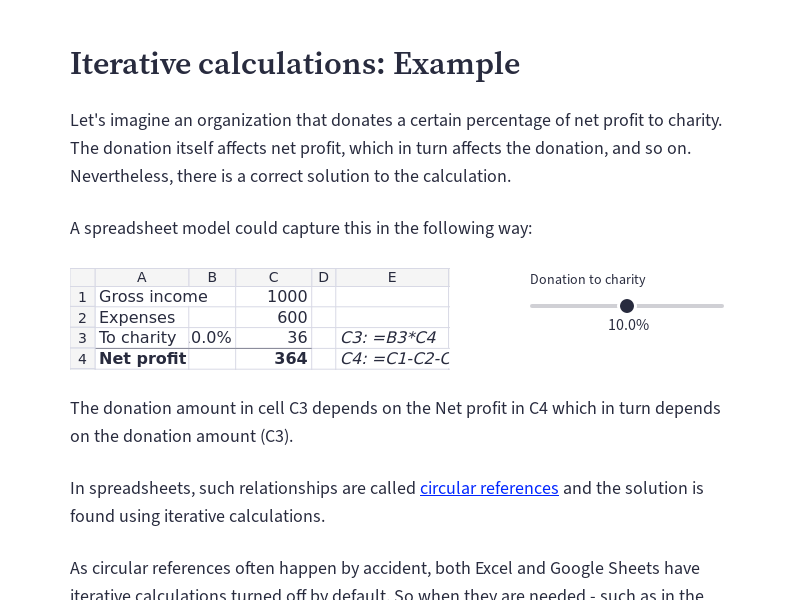This screenshot has width=800, height=600.
Task: Click row number 1
Action: point(82,297)
